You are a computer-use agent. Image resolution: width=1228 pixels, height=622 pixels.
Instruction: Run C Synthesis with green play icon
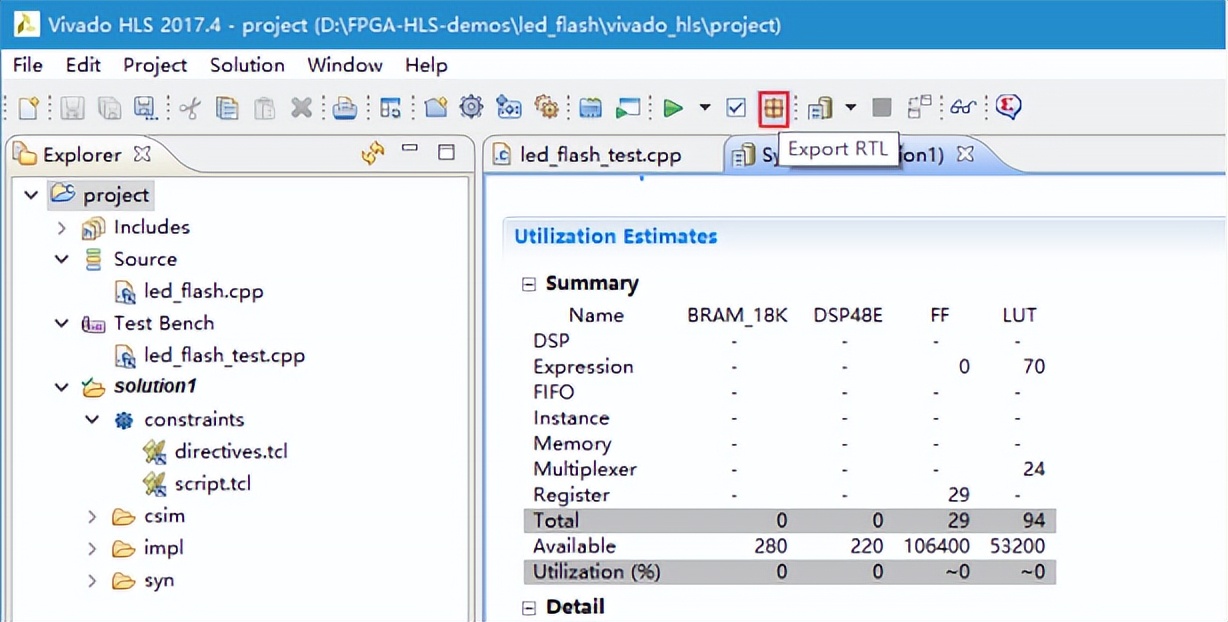coord(673,107)
